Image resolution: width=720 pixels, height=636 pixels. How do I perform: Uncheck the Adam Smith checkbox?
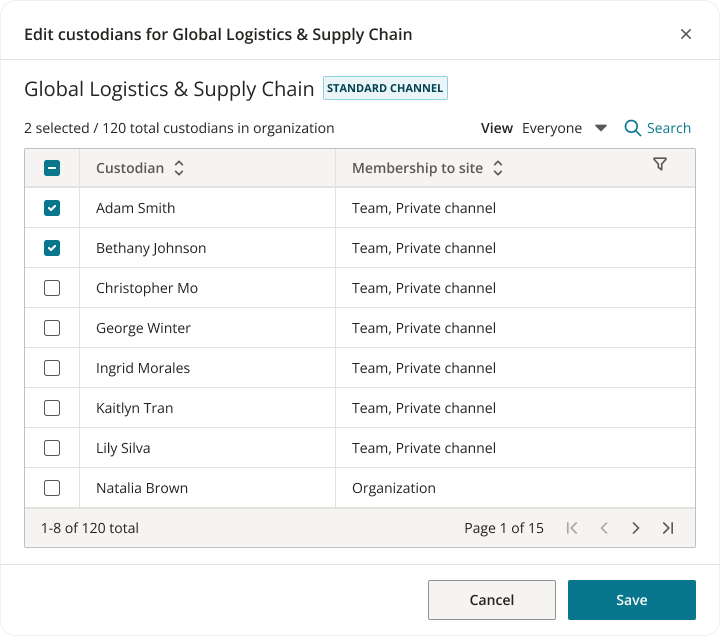pos(52,208)
